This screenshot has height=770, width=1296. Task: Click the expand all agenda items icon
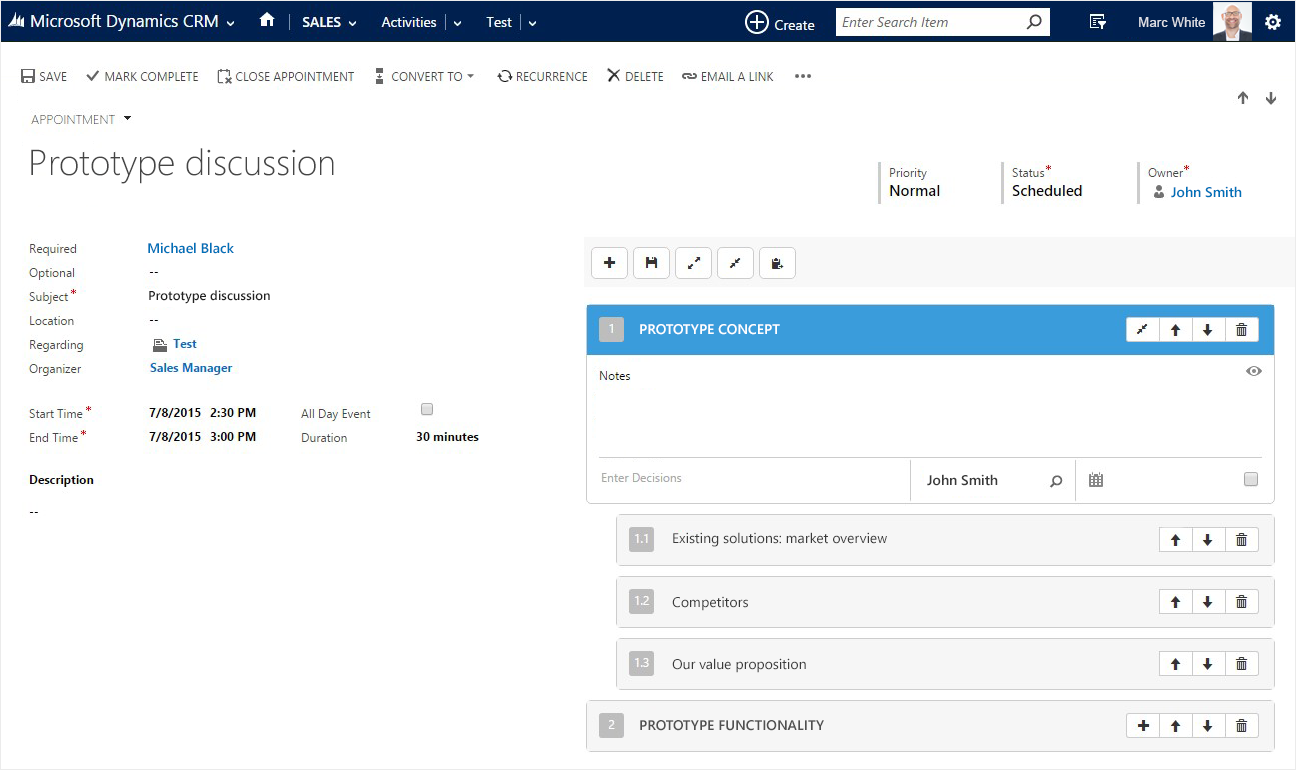[693, 263]
